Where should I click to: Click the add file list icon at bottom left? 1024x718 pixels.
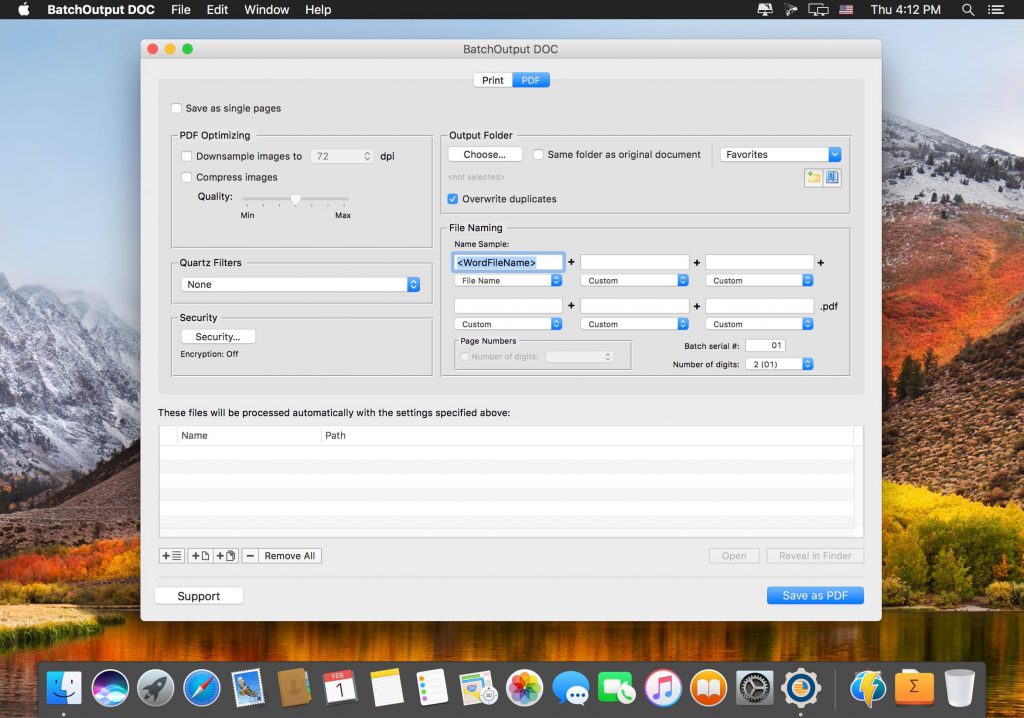point(171,555)
